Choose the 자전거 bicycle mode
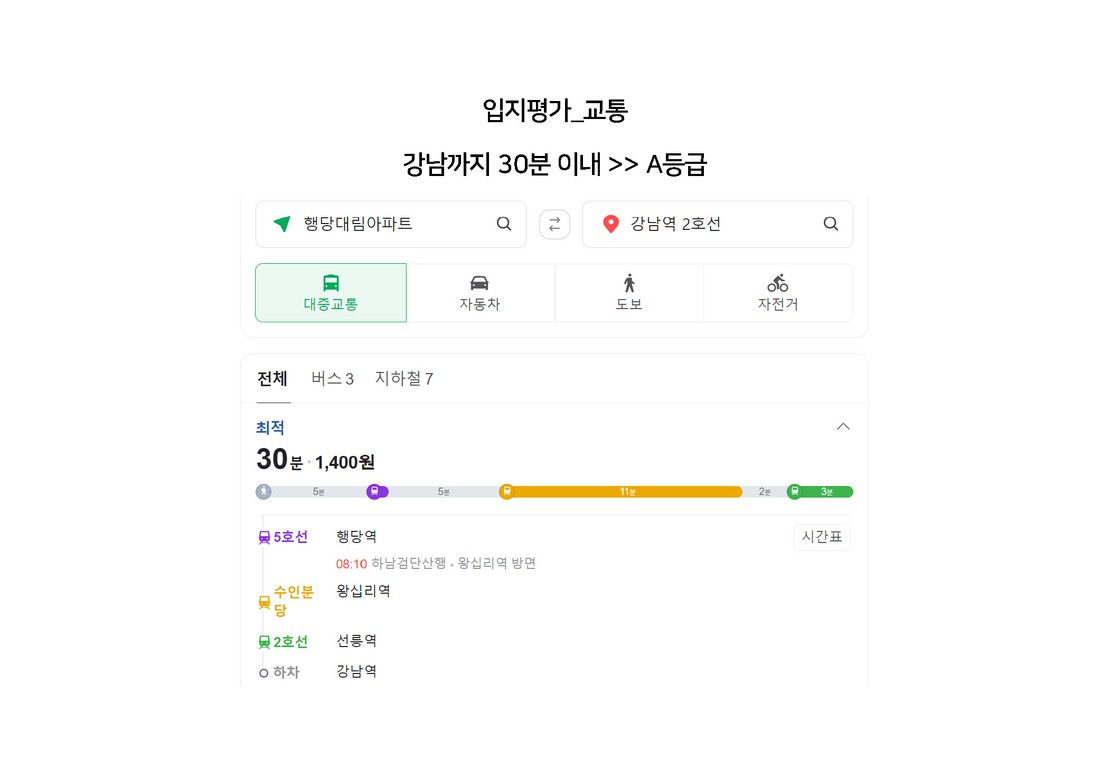The width and height of the screenshot is (1110, 765). click(x=778, y=293)
